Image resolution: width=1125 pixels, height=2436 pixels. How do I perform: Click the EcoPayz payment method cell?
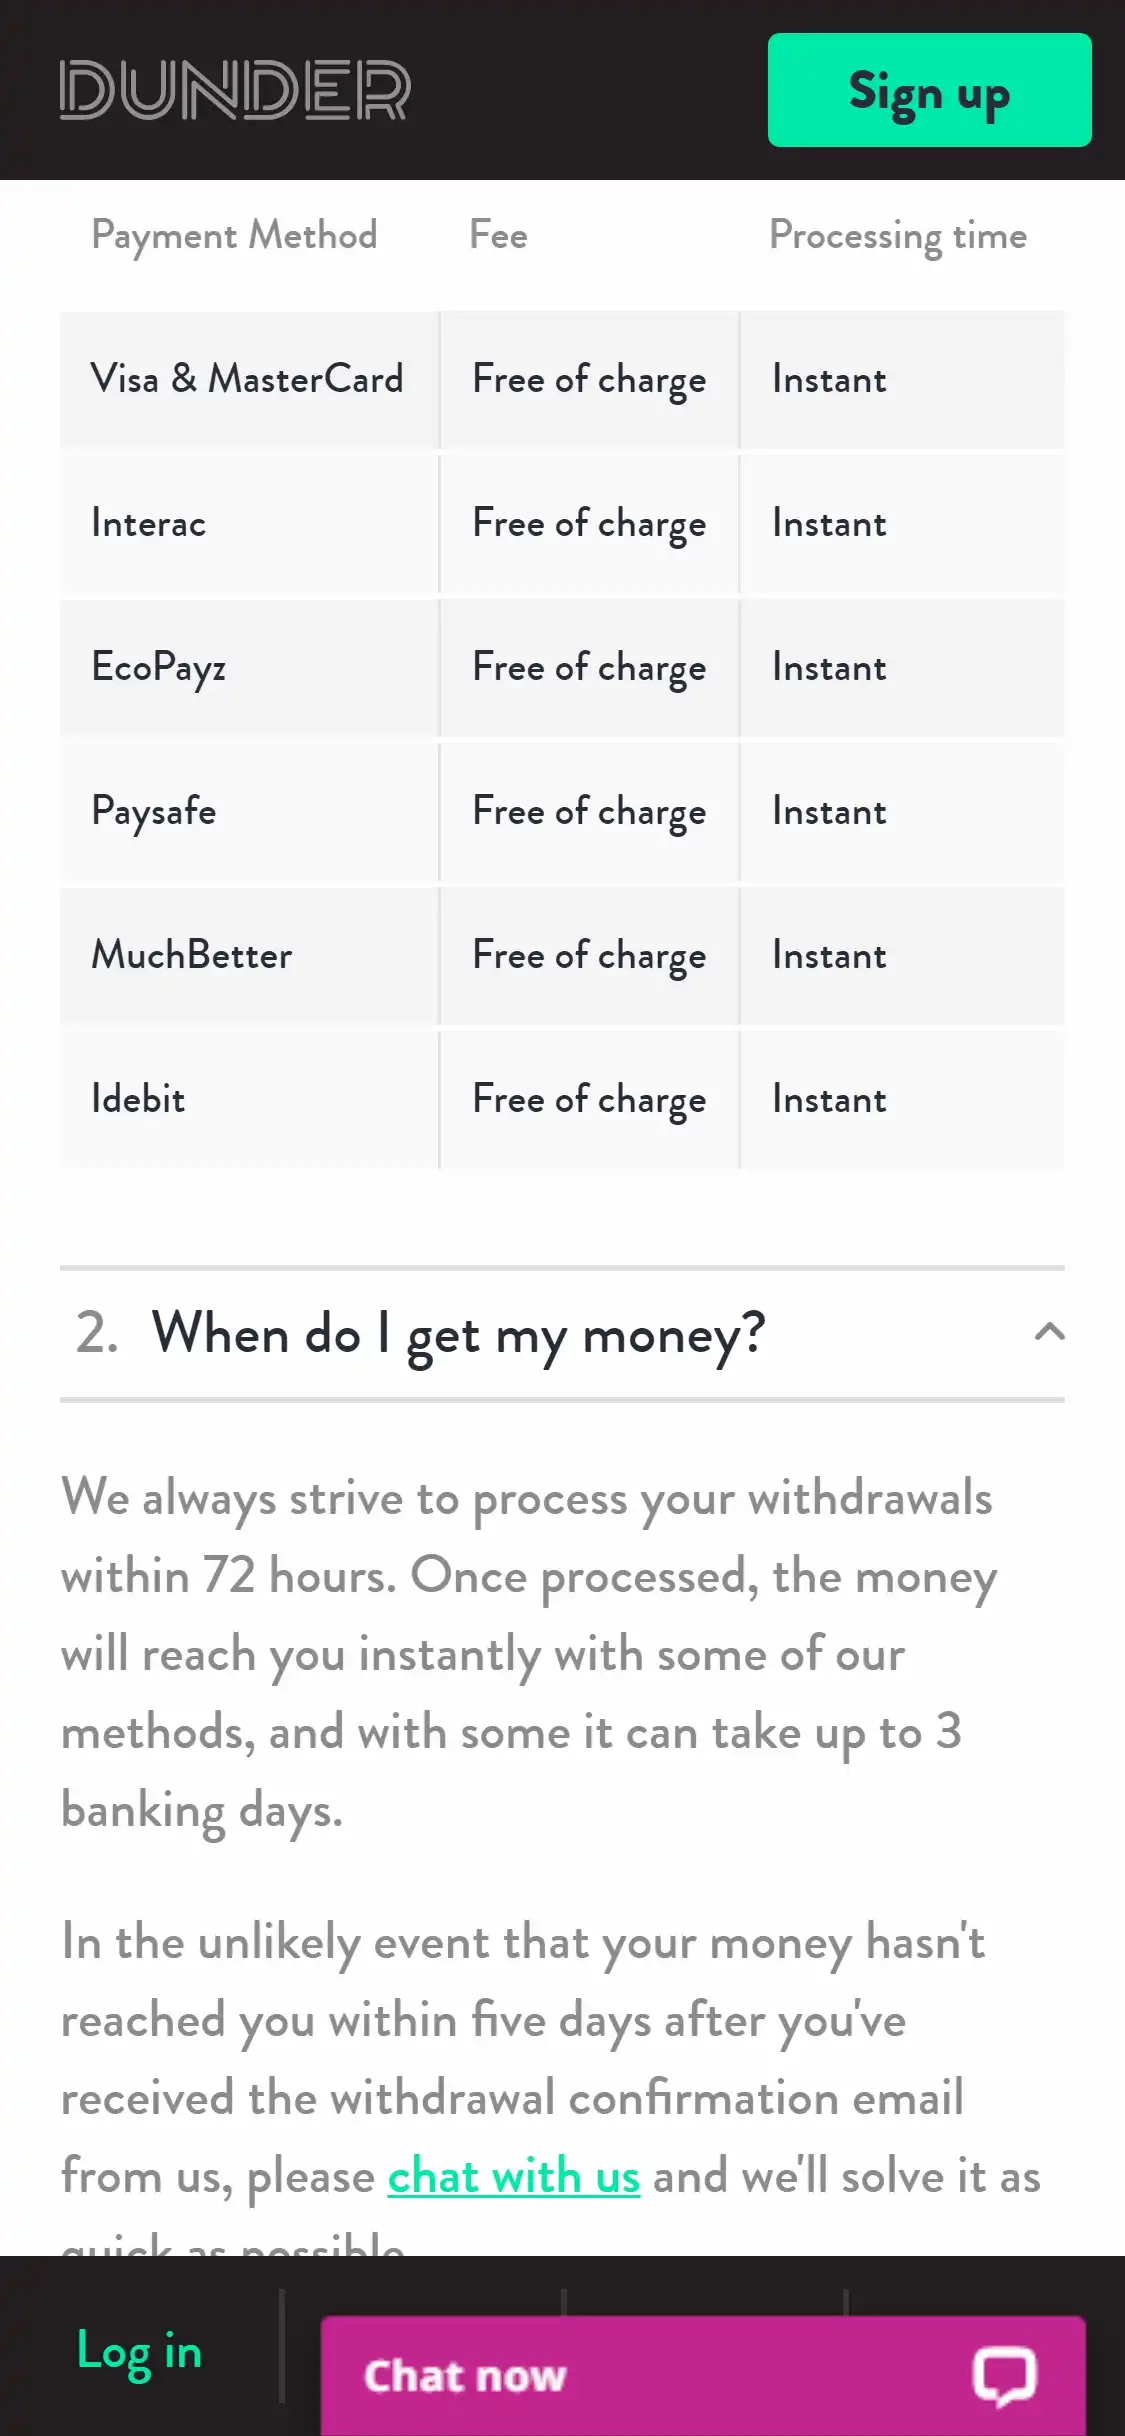pos(159,668)
